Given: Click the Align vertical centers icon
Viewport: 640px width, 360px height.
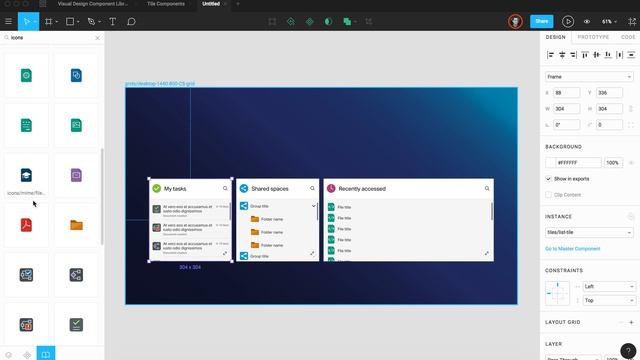Looking at the screenshot, I should click(x=596, y=55).
